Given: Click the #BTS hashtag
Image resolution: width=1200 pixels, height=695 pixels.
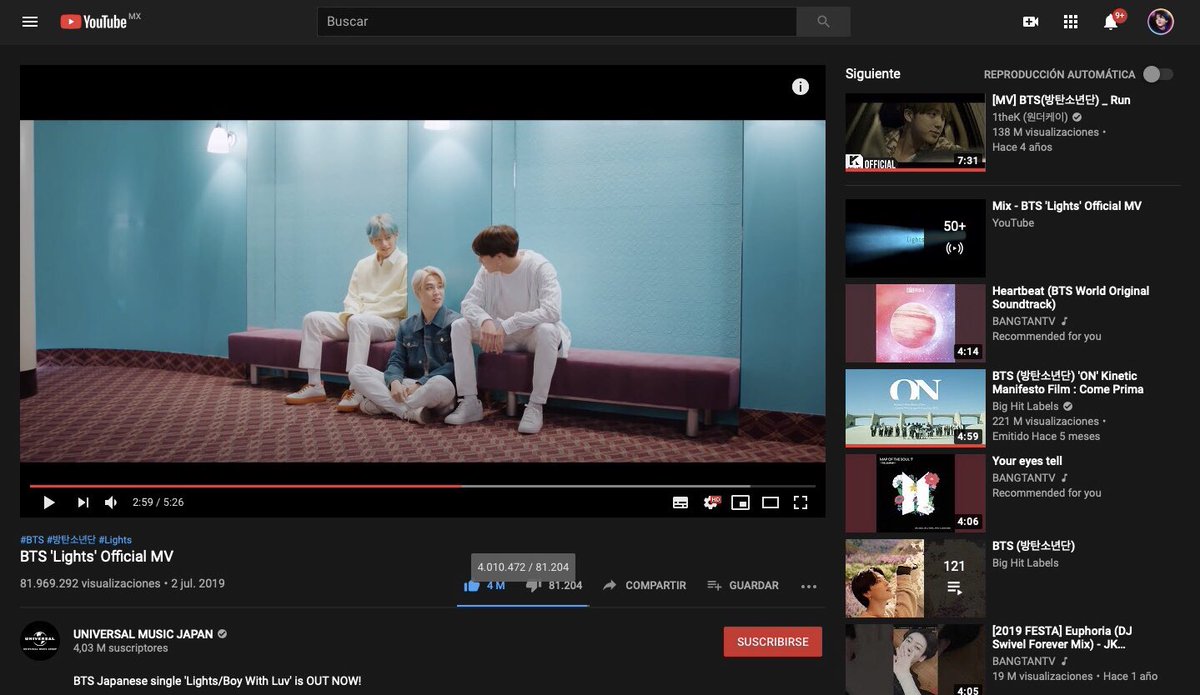Looking at the screenshot, I should pos(32,540).
